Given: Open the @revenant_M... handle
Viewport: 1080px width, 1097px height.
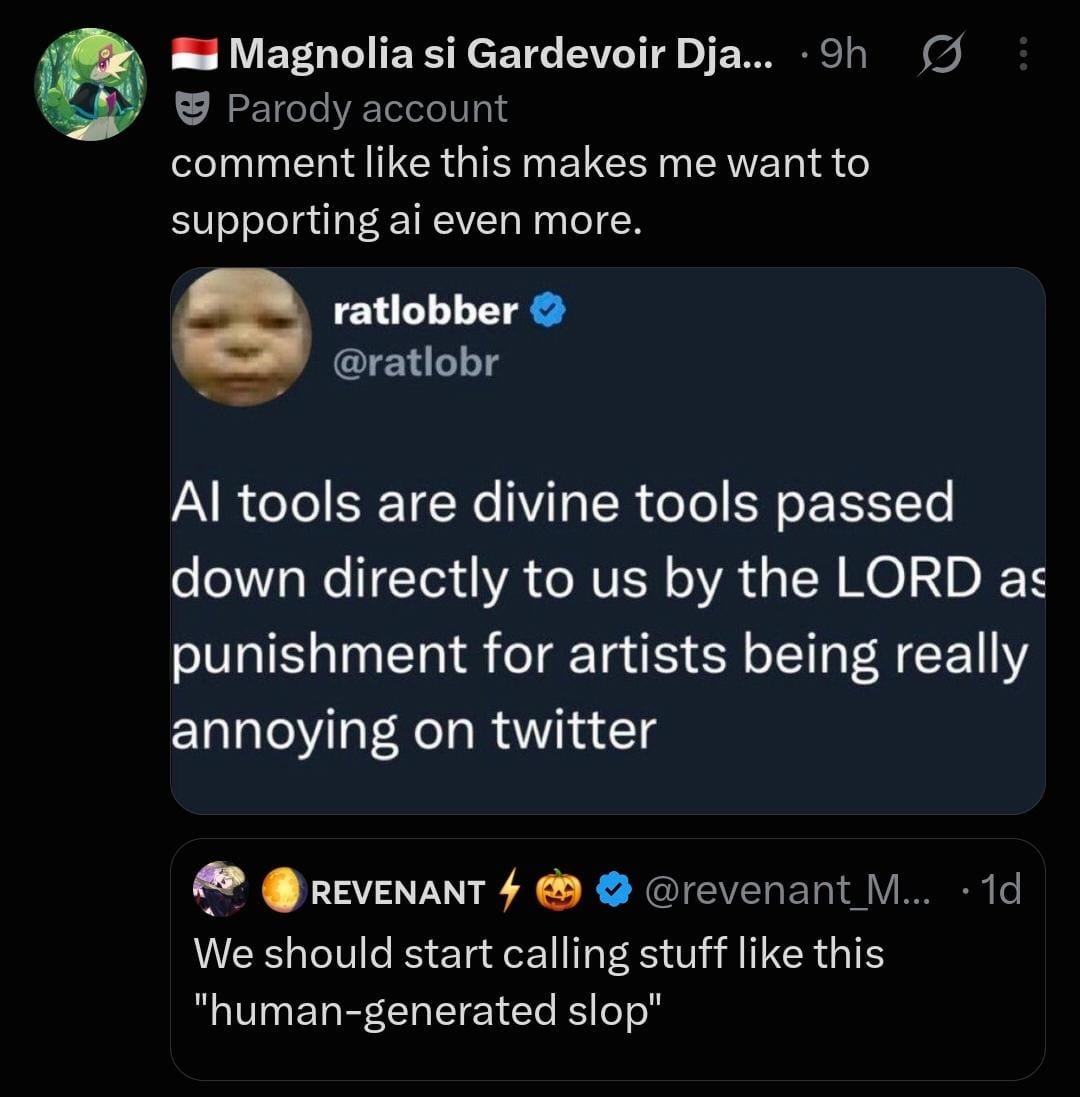Looking at the screenshot, I should 787,891.
